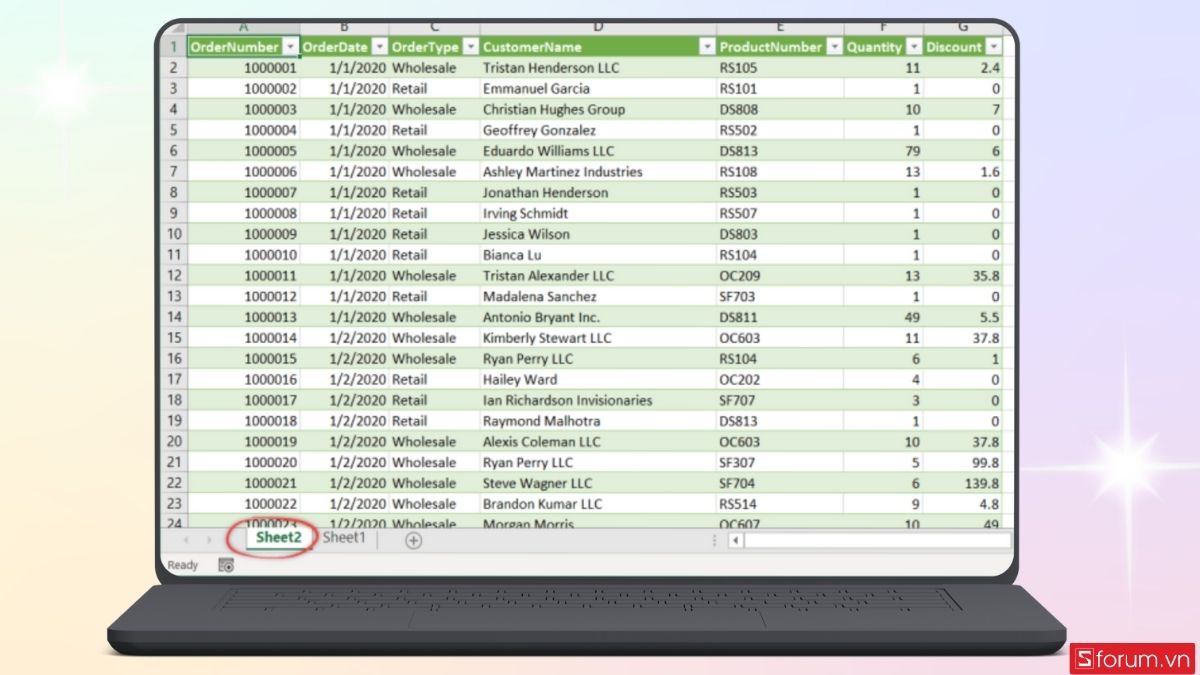This screenshot has height=675, width=1200.
Task: Select the Madalena Sanchez cell
Action: (598, 296)
